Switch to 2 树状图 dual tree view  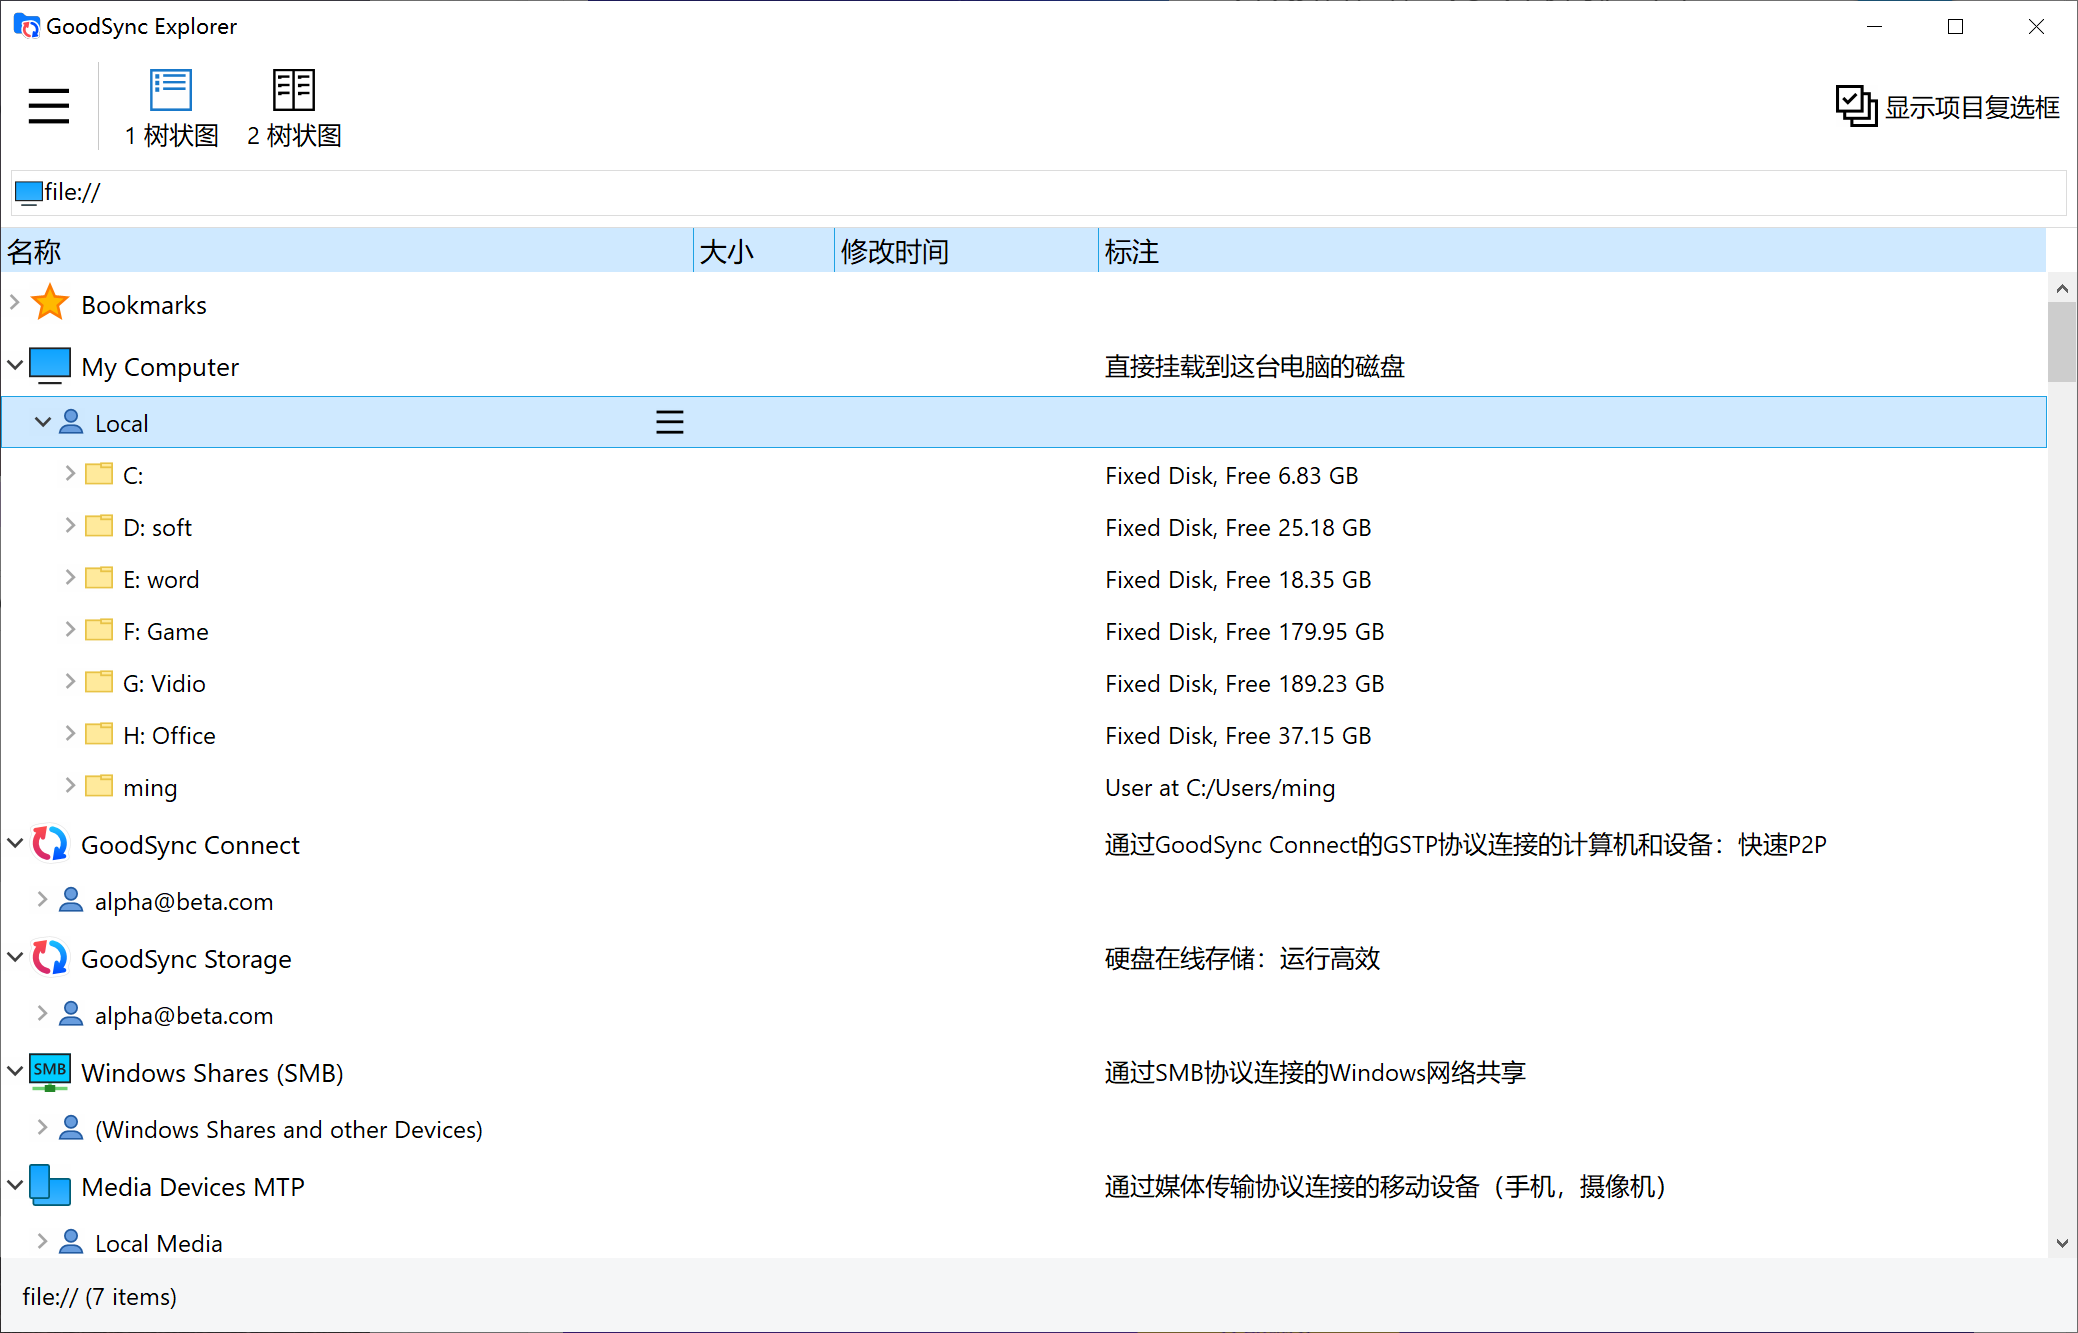pyautogui.click(x=294, y=109)
